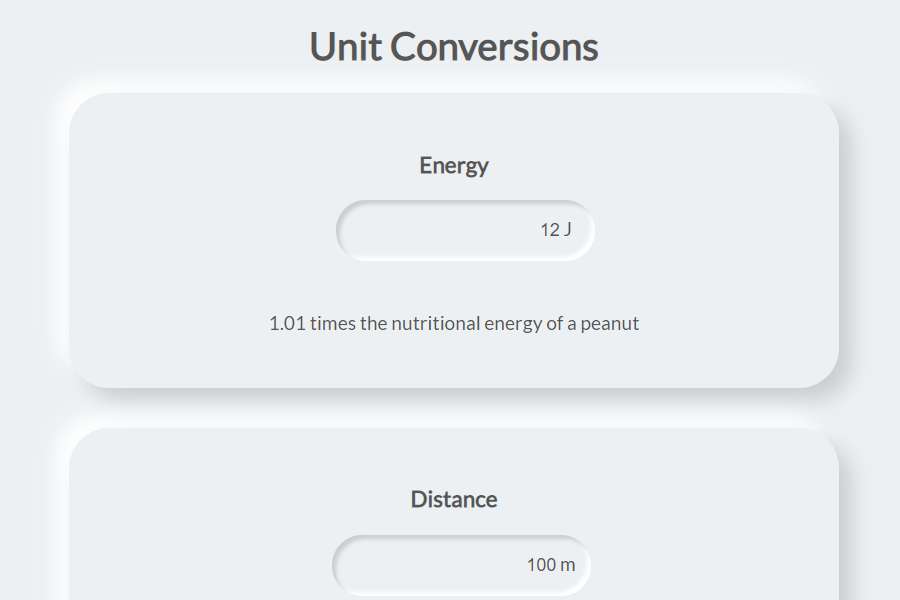The height and width of the screenshot is (600, 900).
Task: Click the Energy section heading
Action: point(453,165)
